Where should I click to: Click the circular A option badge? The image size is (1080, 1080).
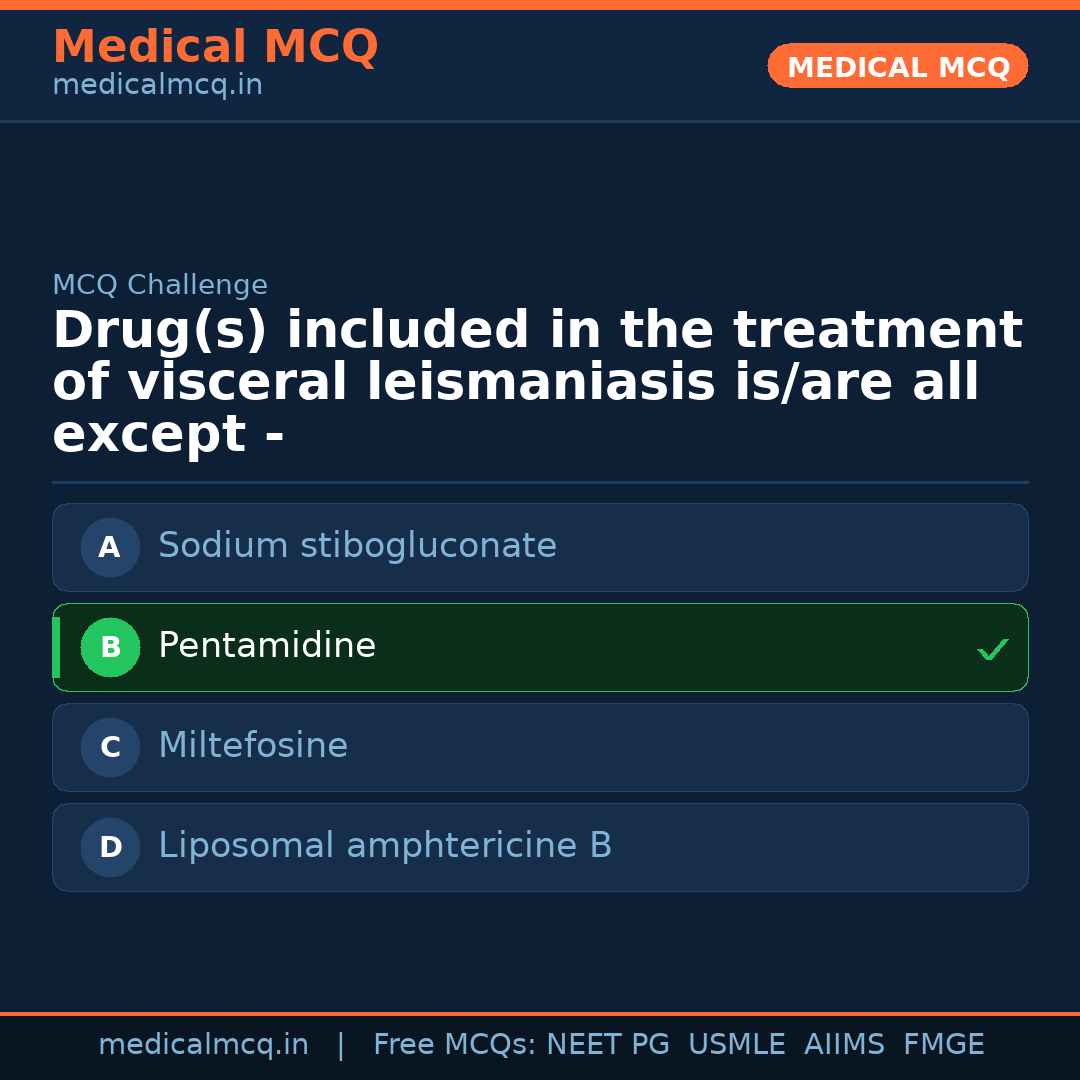click(110, 547)
